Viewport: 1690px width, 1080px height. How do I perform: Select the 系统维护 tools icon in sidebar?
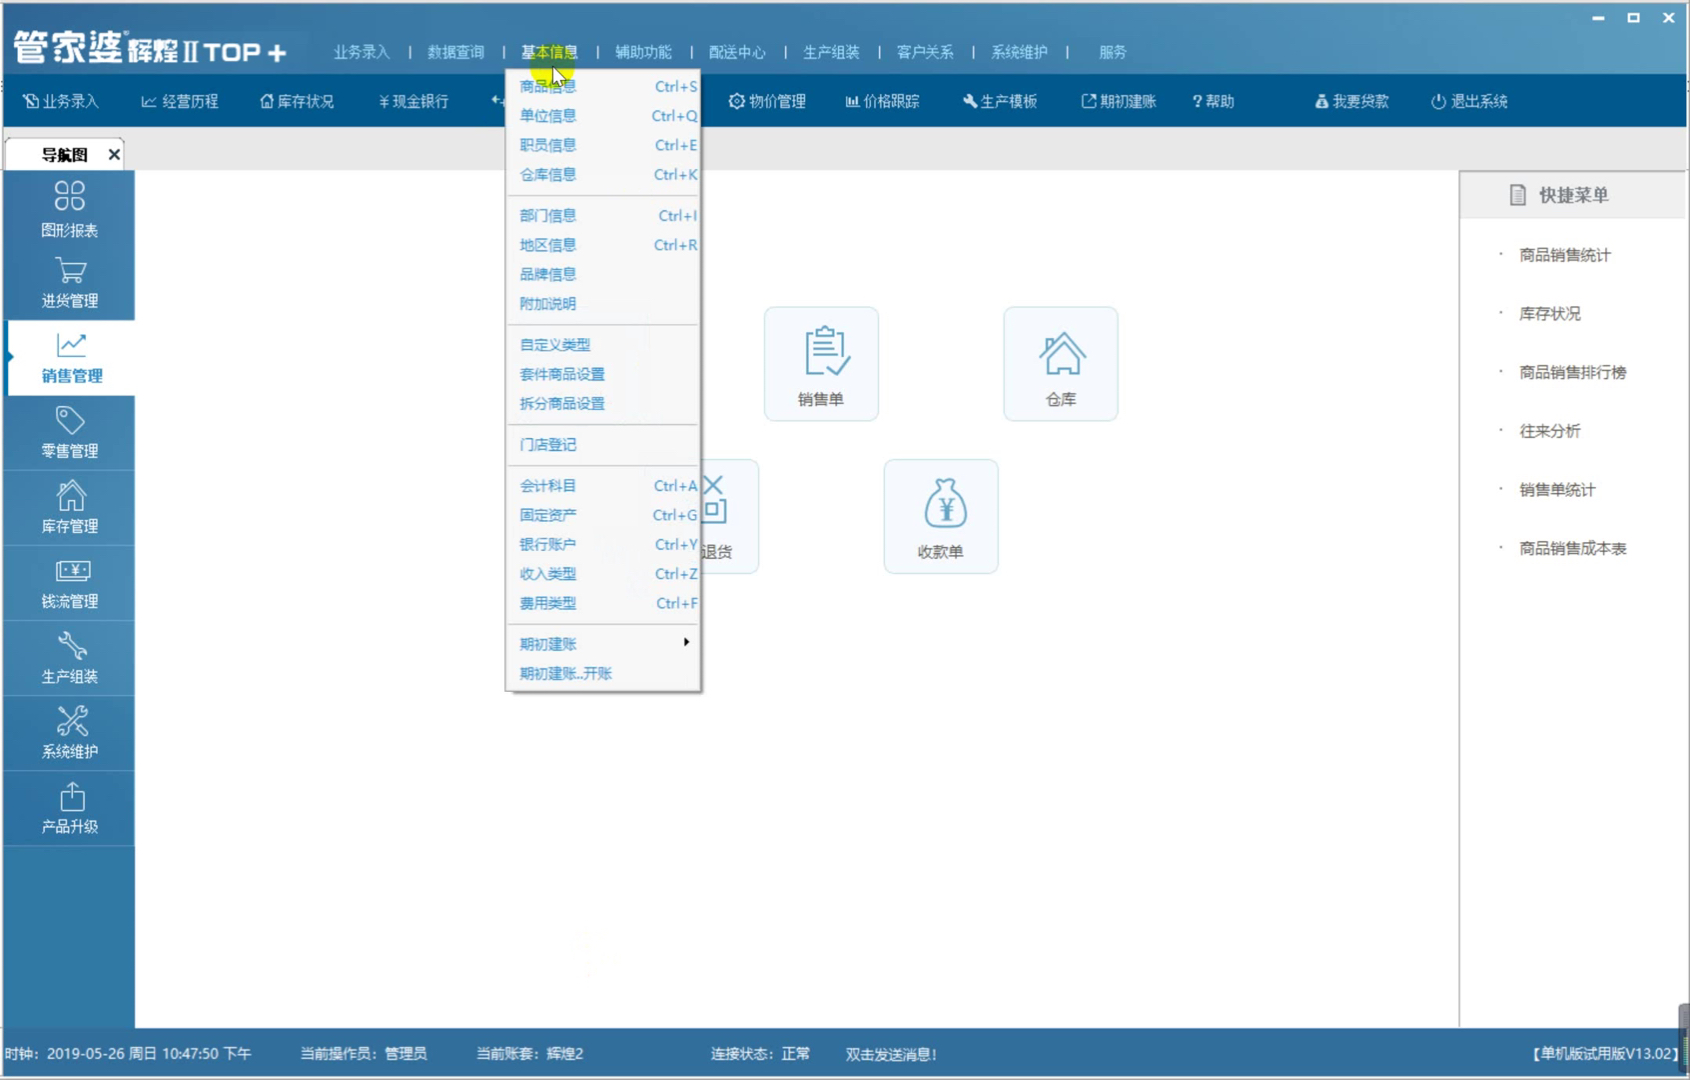tap(72, 721)
